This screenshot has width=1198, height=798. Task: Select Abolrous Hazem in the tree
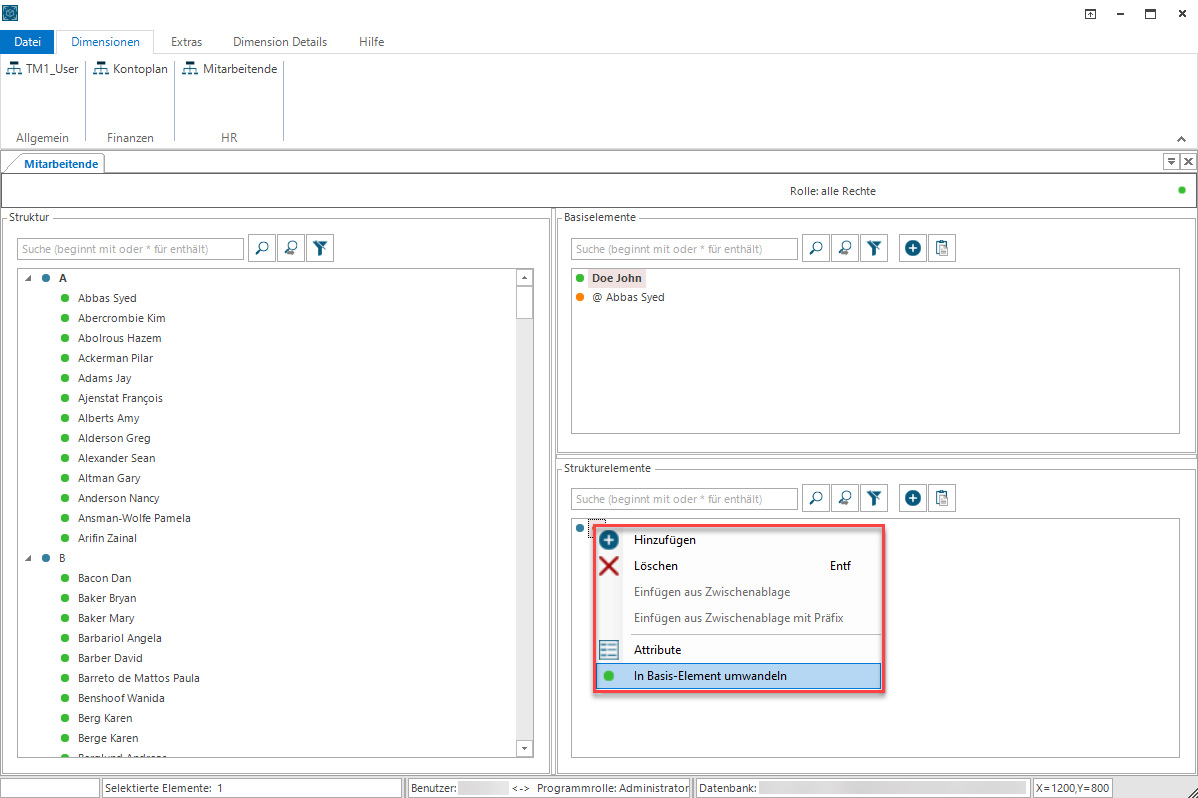[x=119, y=338]
